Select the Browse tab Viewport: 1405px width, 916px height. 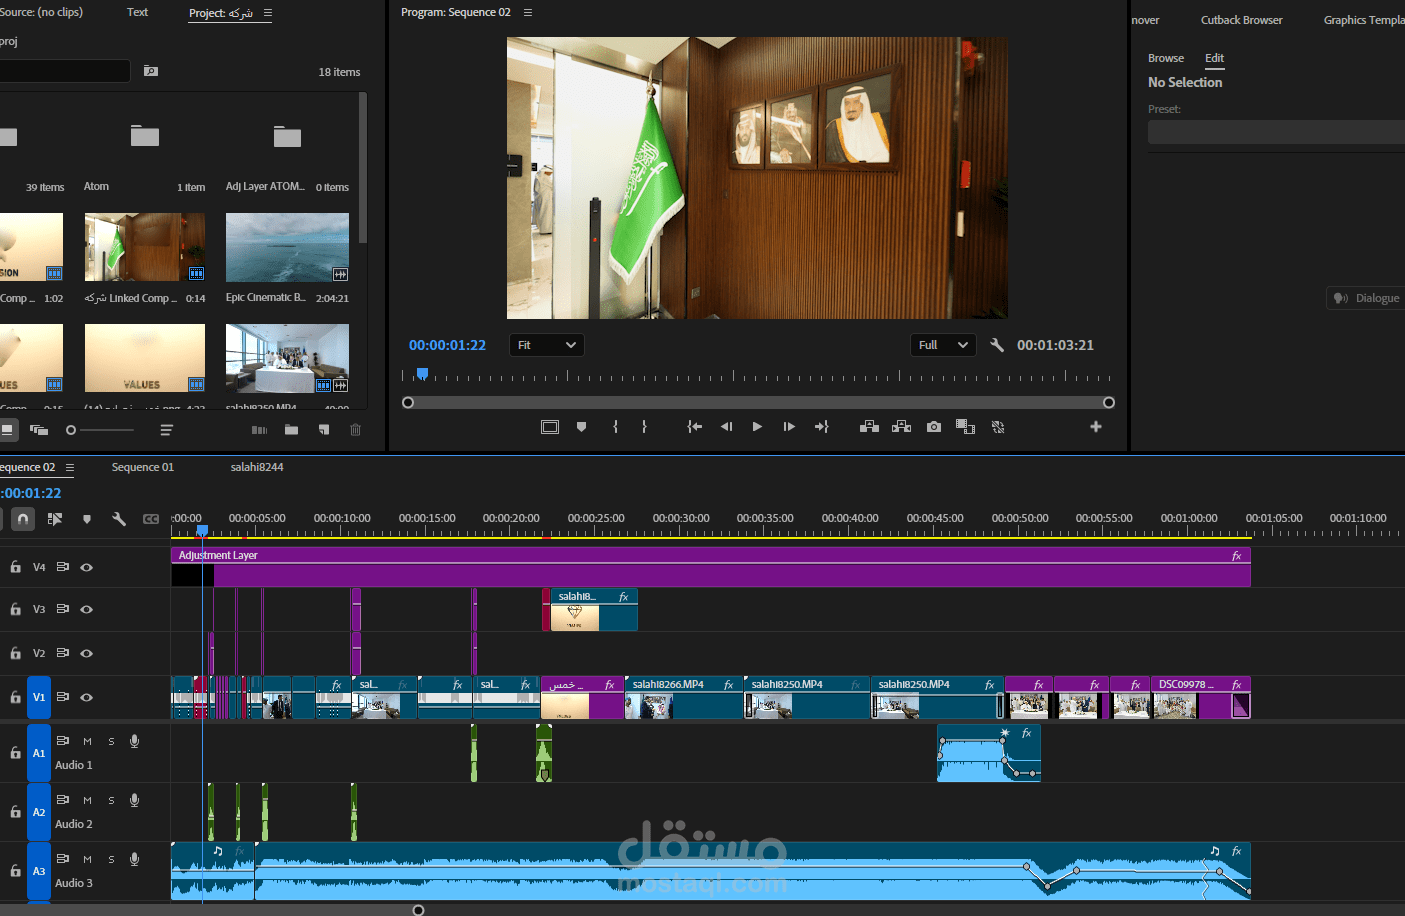(1166, 58)
